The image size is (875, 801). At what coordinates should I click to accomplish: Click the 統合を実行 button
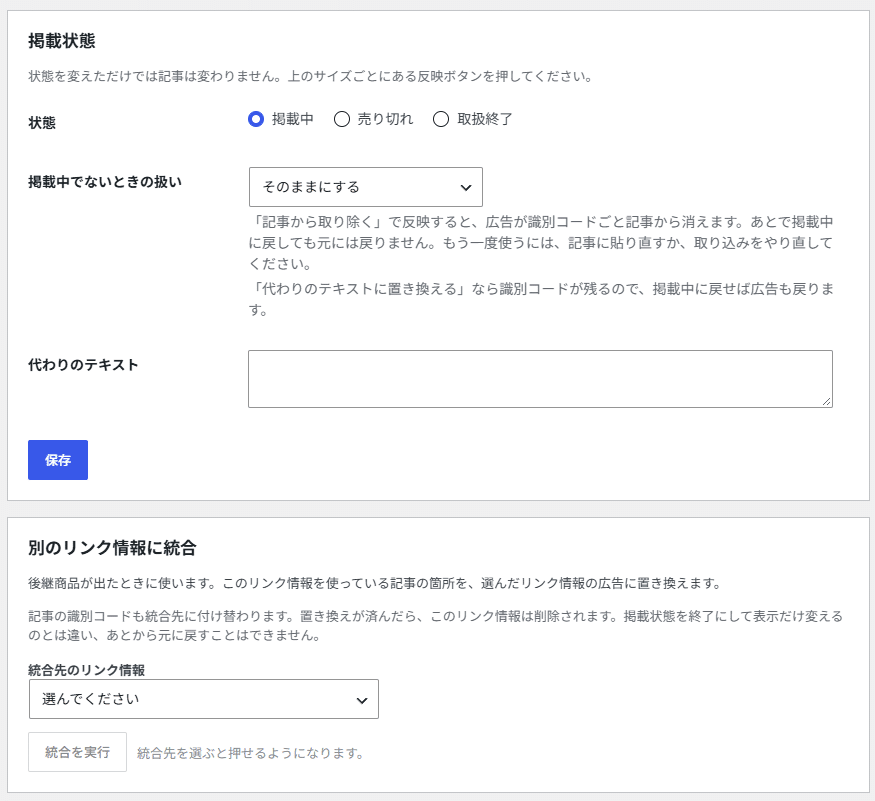point(78,752)
